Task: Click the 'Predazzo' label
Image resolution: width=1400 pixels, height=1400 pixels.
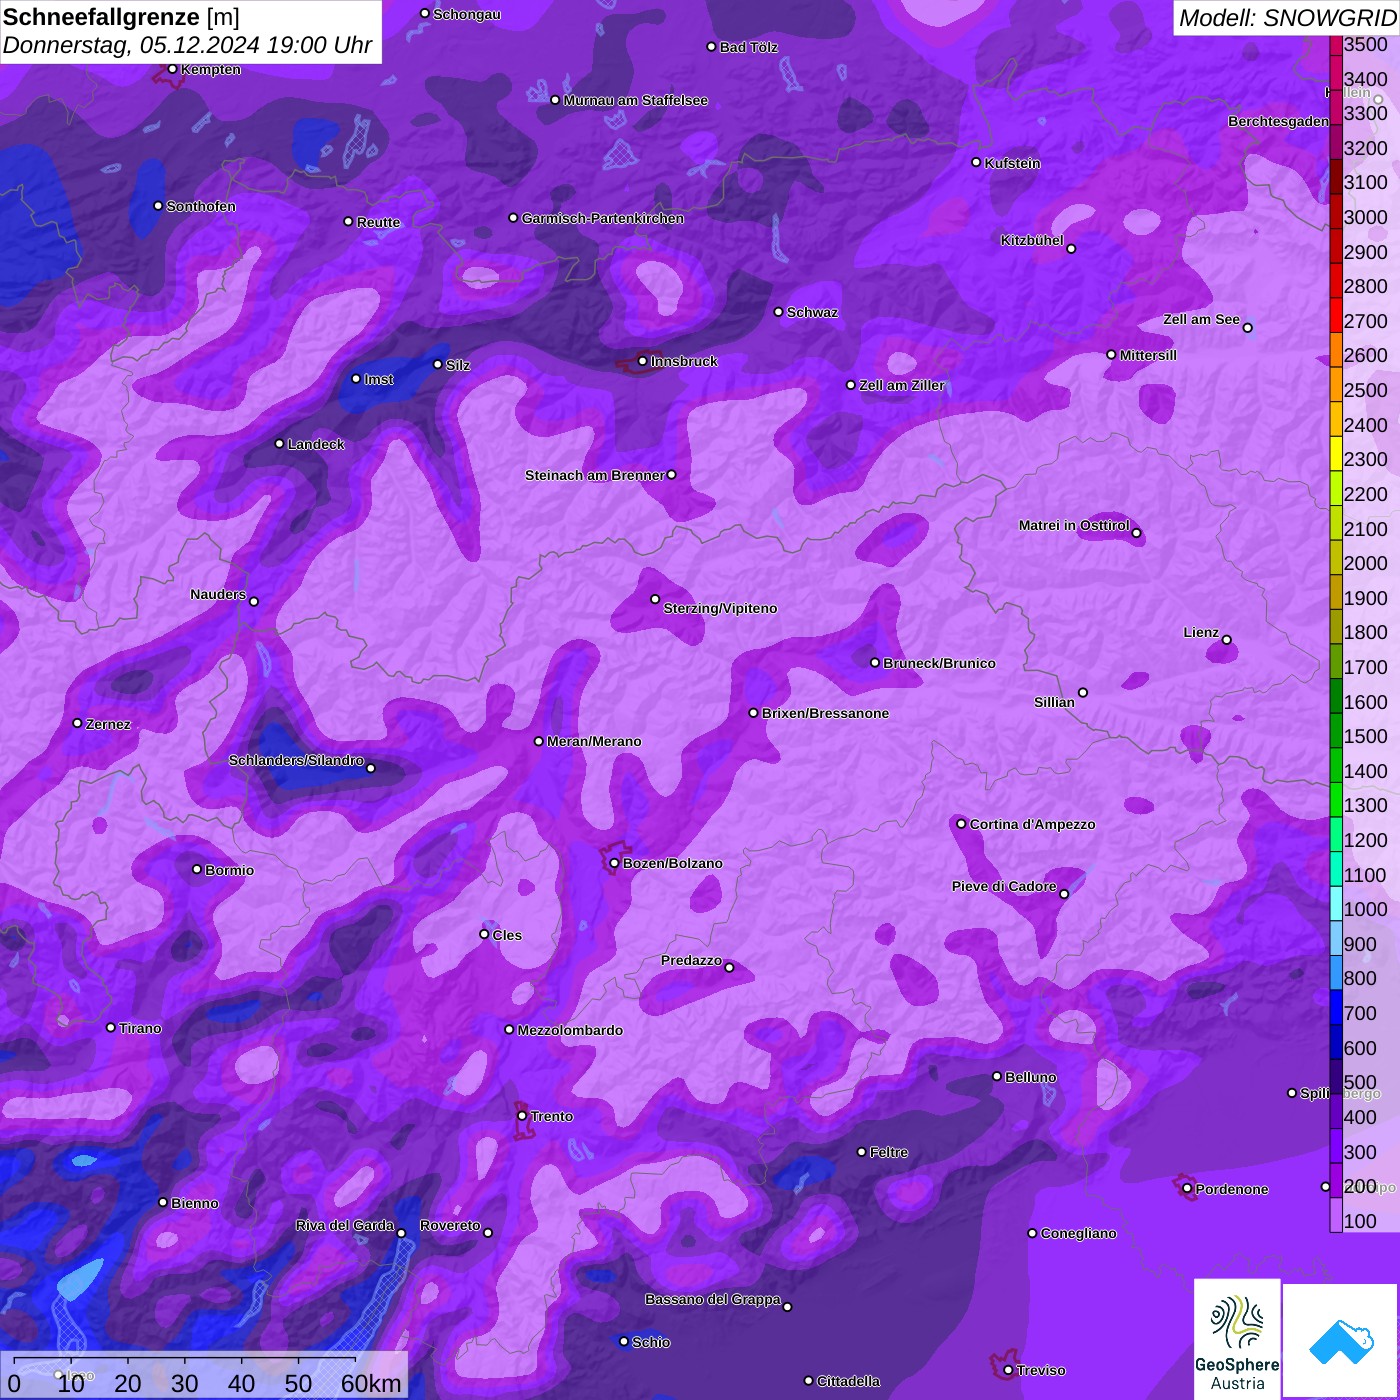Action: [691, 960]
